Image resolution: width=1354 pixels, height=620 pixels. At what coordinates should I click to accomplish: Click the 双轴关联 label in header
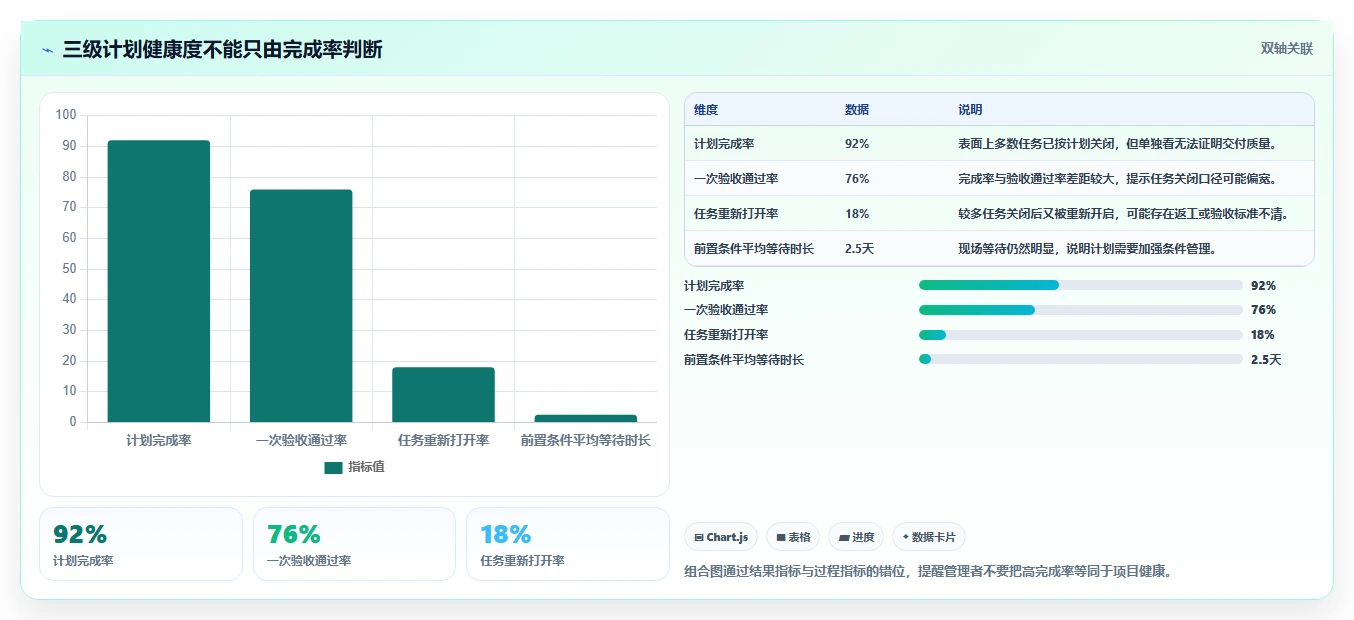1287,49
